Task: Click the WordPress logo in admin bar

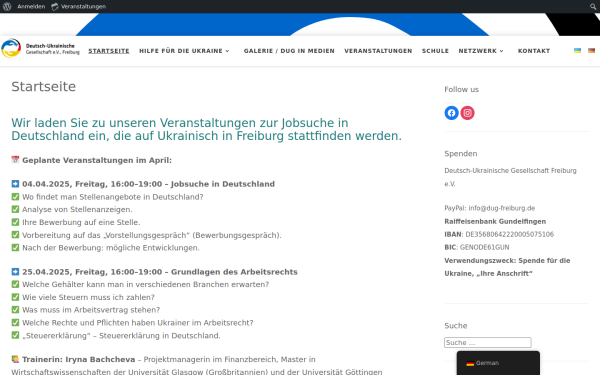Action: point(7,7)
